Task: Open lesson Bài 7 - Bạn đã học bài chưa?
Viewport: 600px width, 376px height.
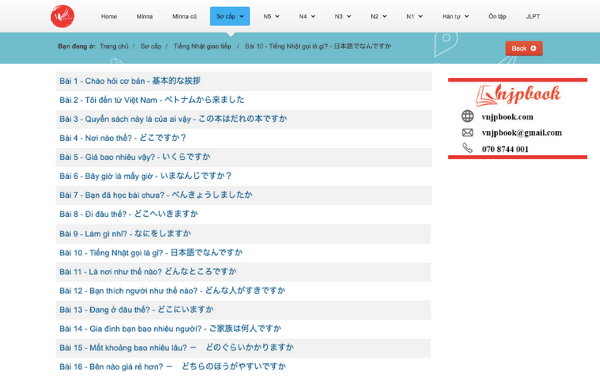Action: (x=156, y=195)
